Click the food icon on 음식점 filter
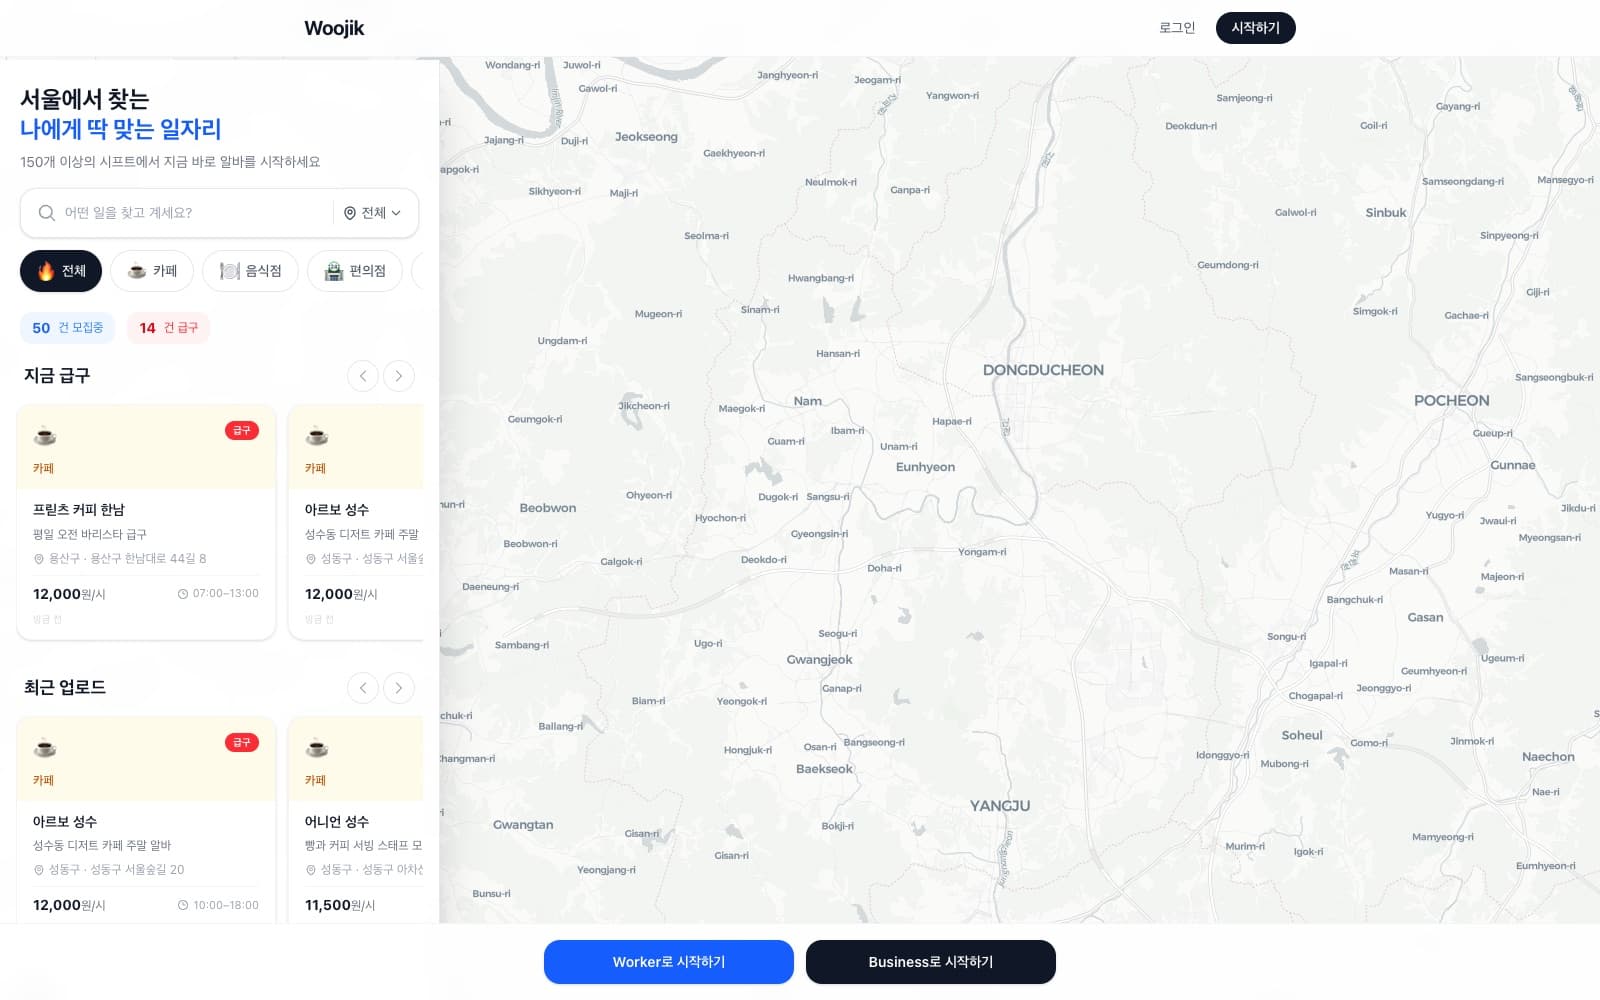This screenshot has height=1000, width=1600. coord(227,270)
